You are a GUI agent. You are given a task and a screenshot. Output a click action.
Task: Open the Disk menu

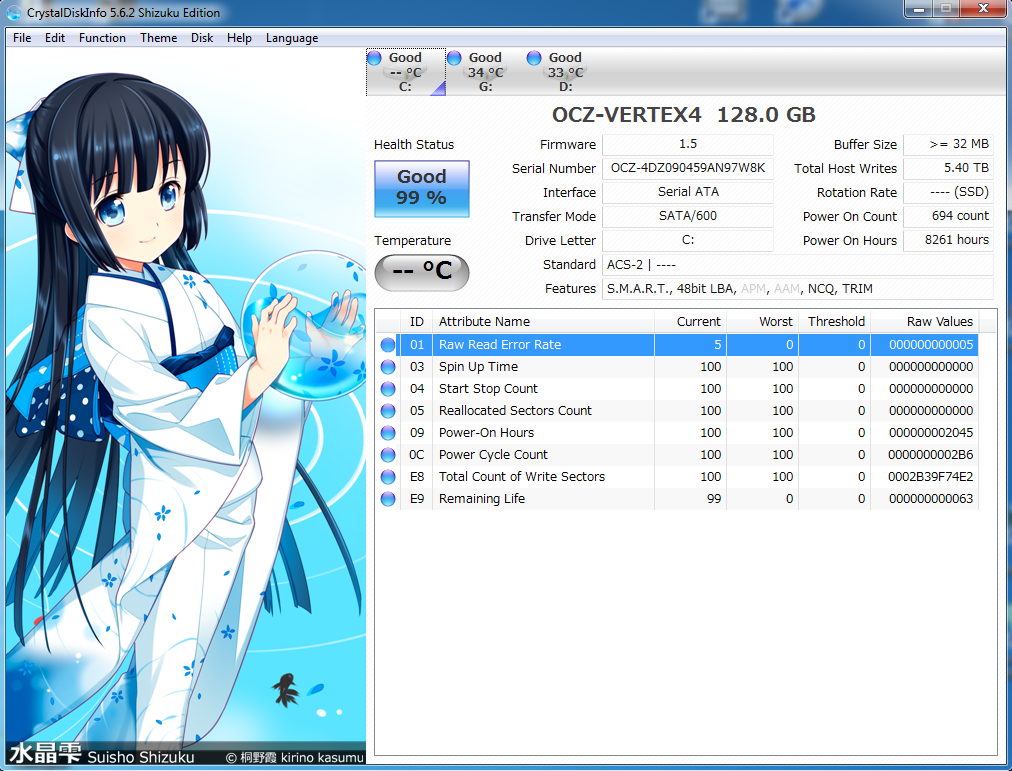click(202, 38)
